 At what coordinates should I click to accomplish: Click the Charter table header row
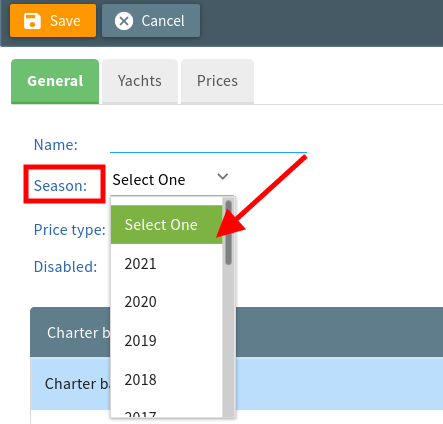(237, 332)
